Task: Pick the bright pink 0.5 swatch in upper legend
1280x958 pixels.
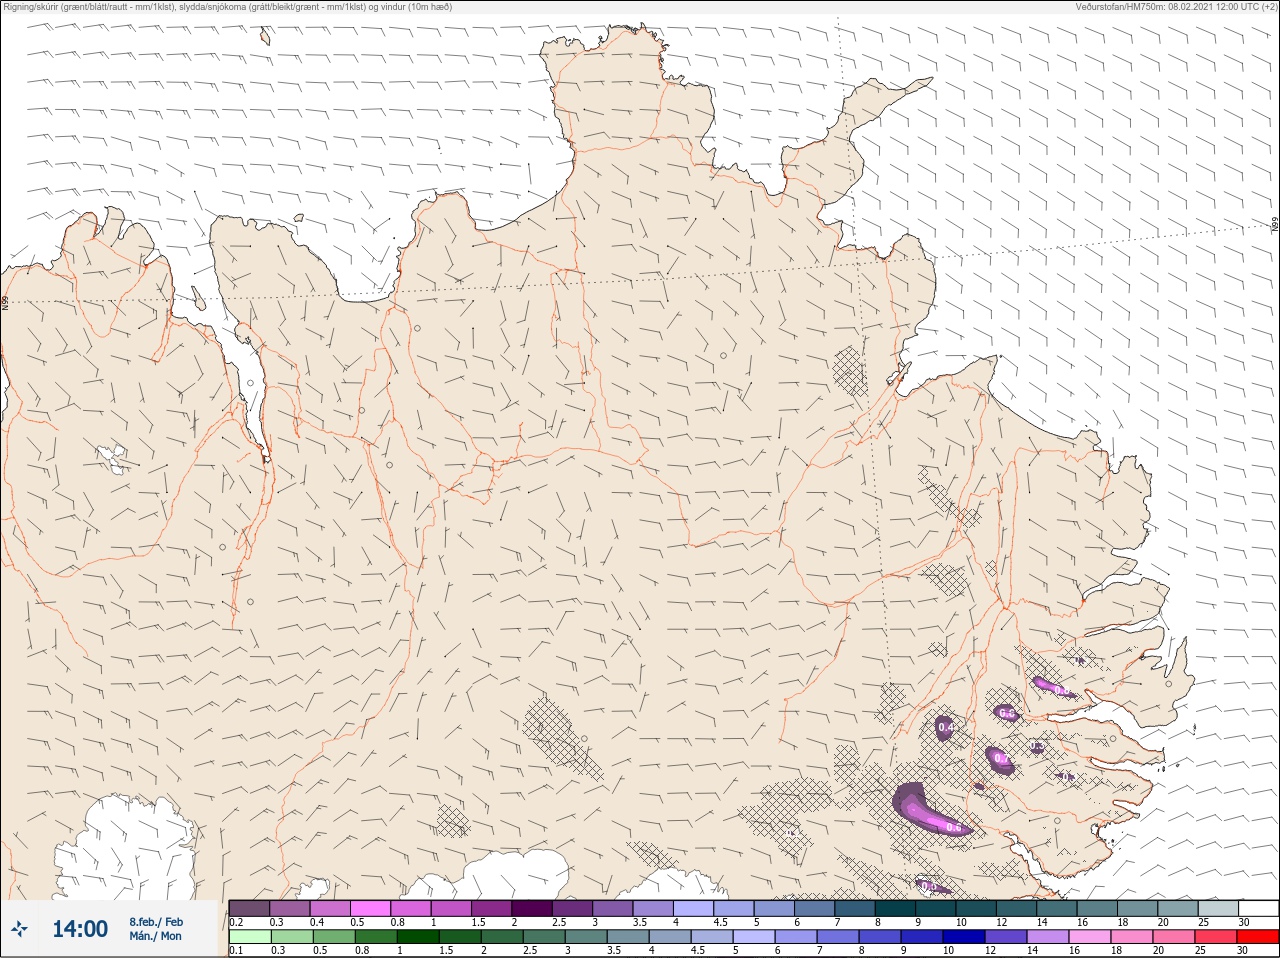Action: [370, 908]
